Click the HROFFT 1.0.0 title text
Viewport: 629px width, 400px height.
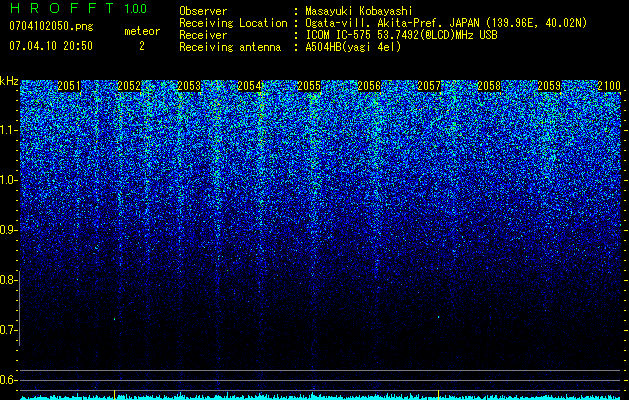coord(78,8)
